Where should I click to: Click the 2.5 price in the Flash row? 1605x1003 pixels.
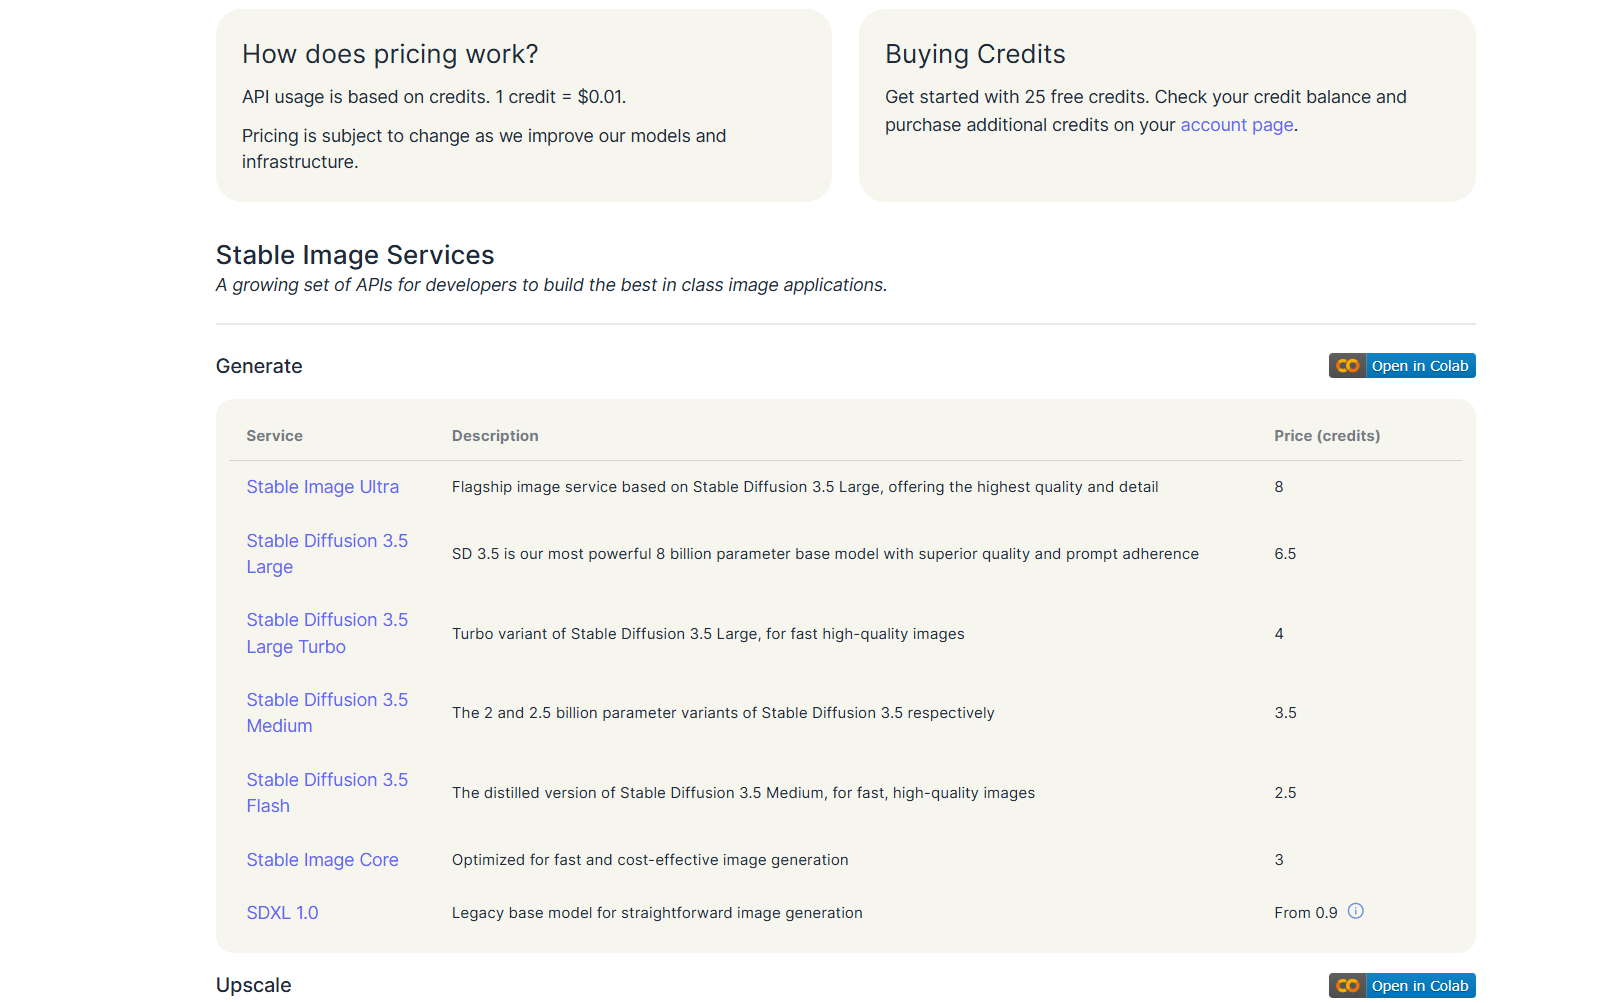1285,793
